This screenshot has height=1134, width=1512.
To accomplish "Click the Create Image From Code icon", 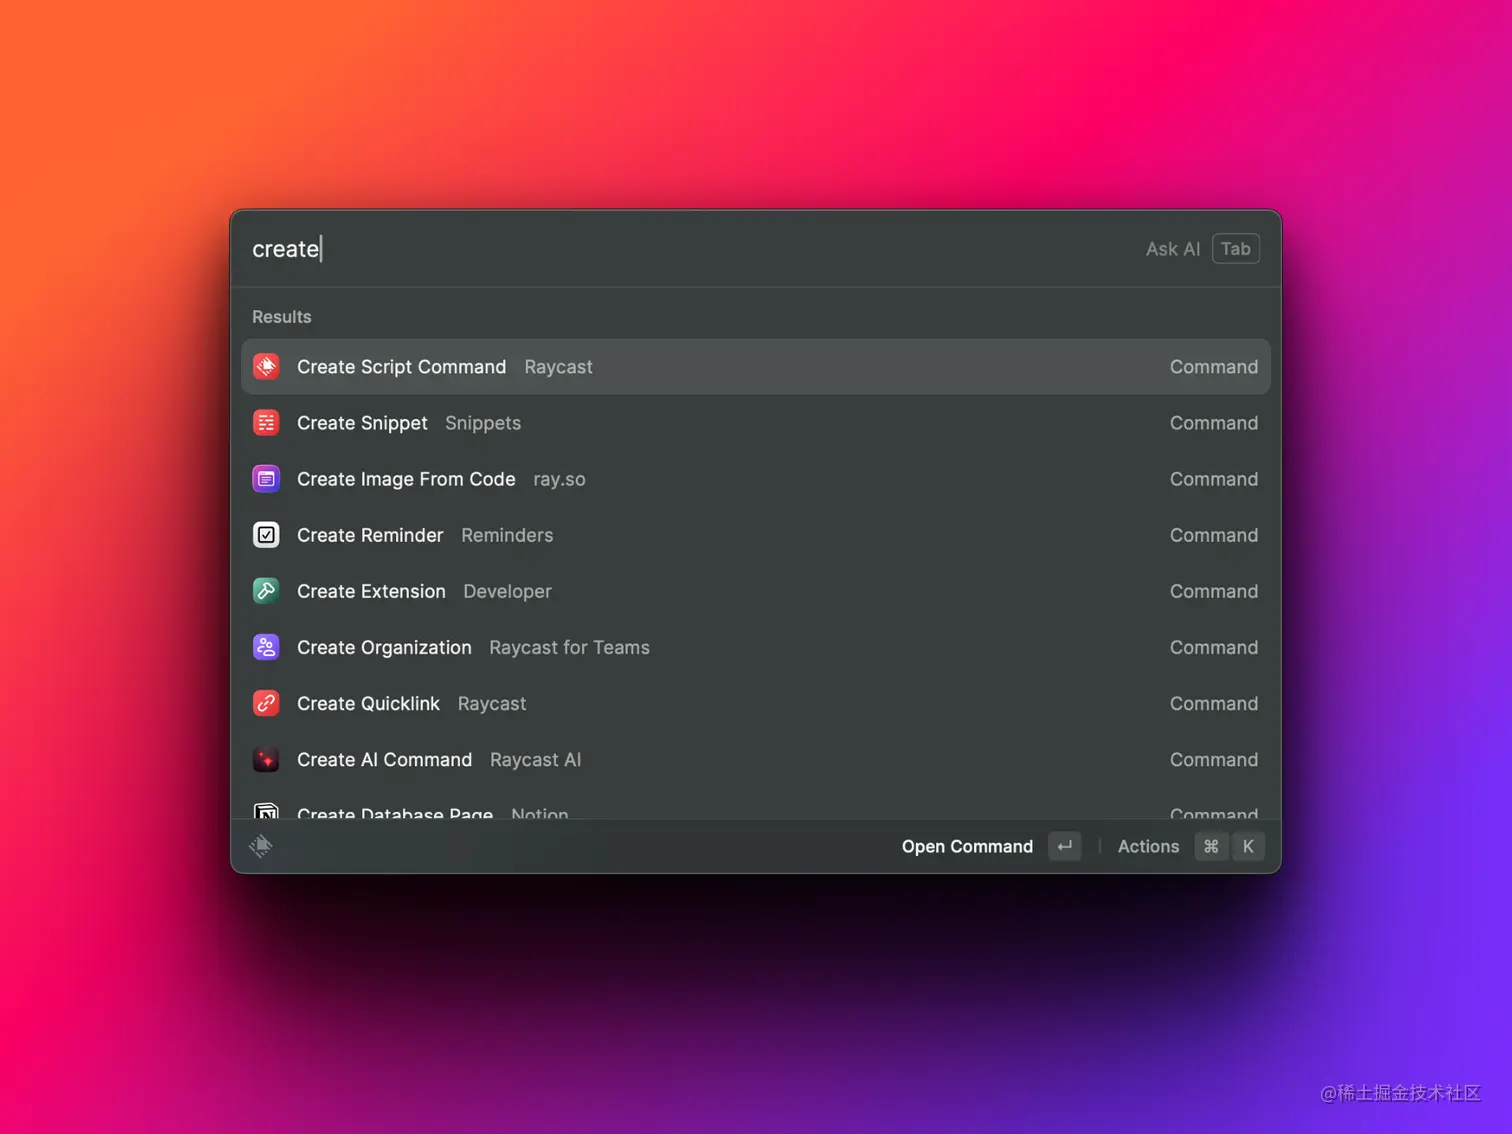I will click(x=266, y=479).
